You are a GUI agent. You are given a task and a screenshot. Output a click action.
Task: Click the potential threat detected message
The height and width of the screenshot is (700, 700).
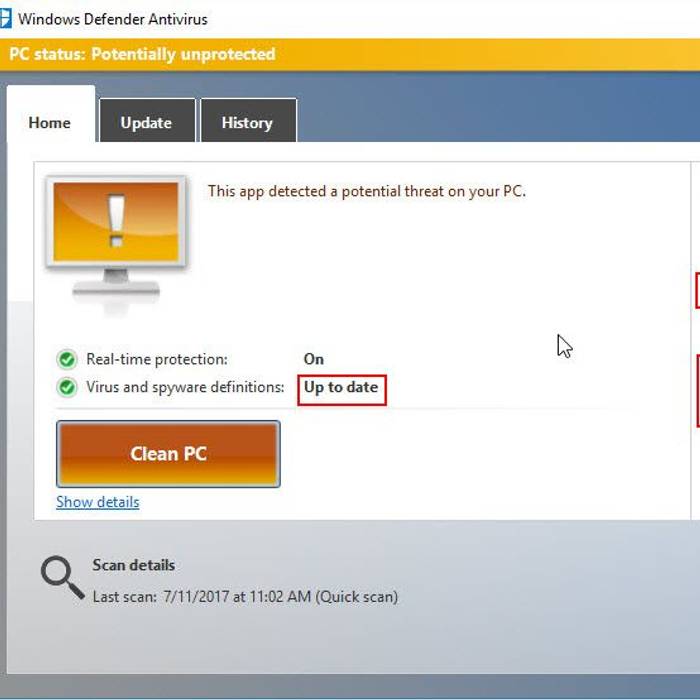point(367,192)
